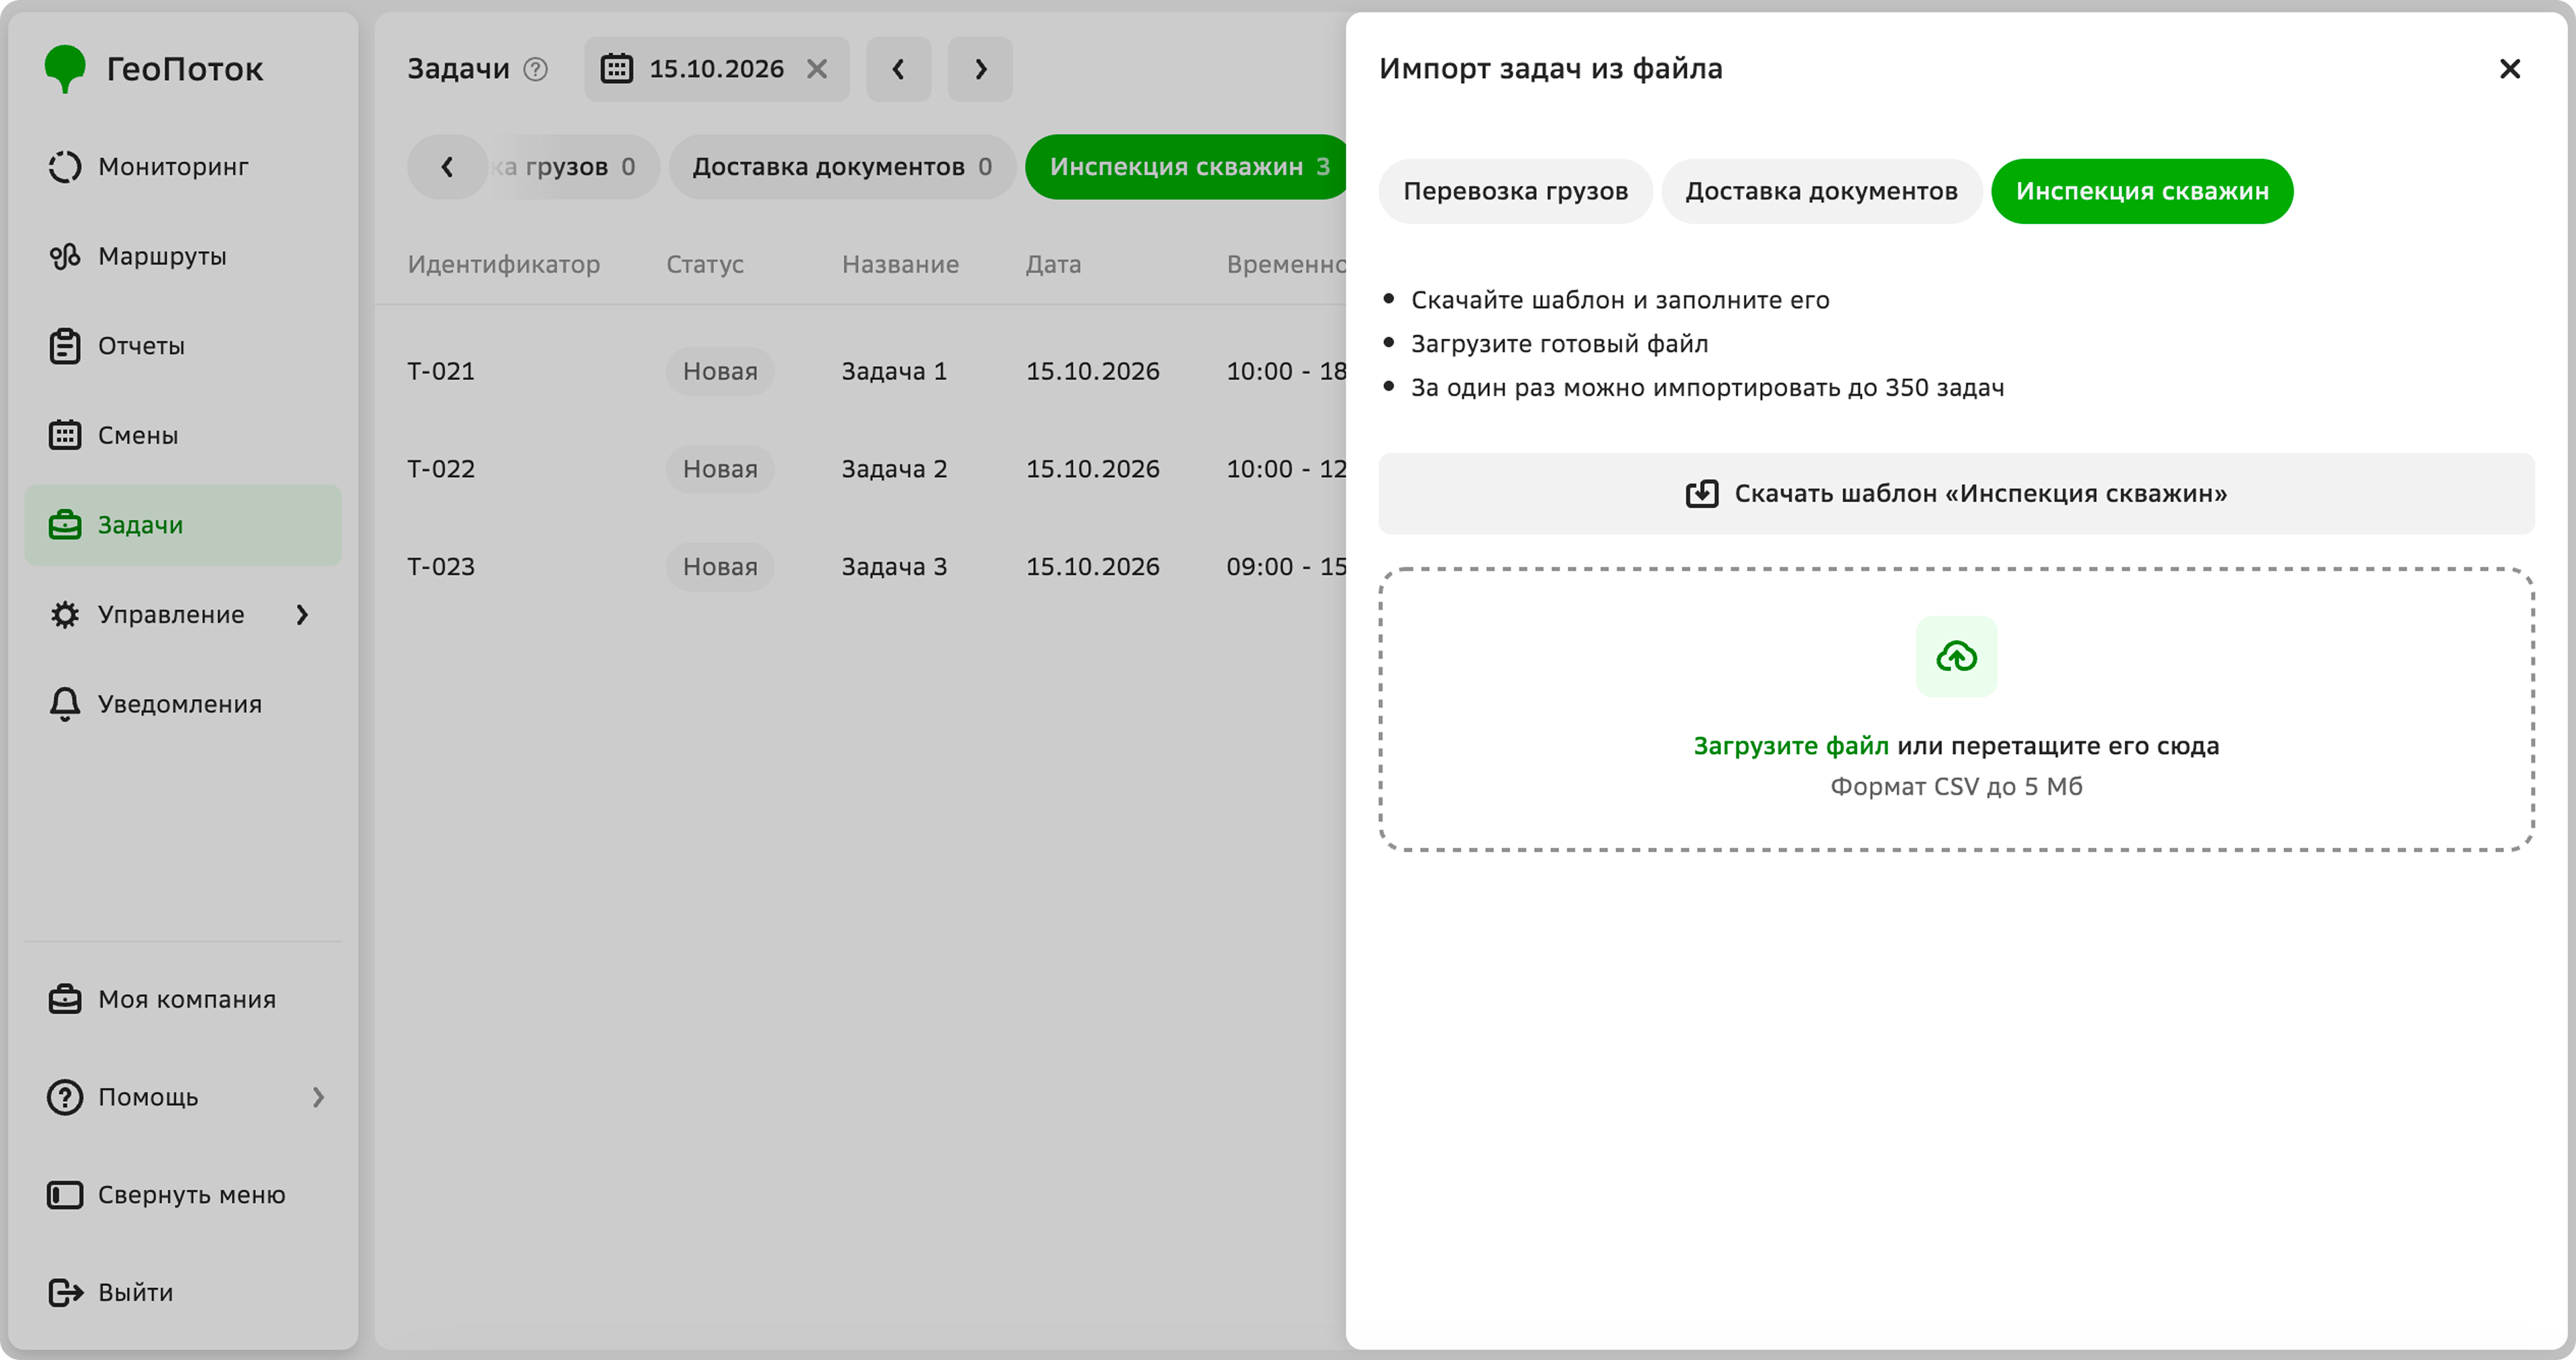Click the cloud upload icon
2576x1360 pixels.
pyautogui.click(x=1956, y=657)
